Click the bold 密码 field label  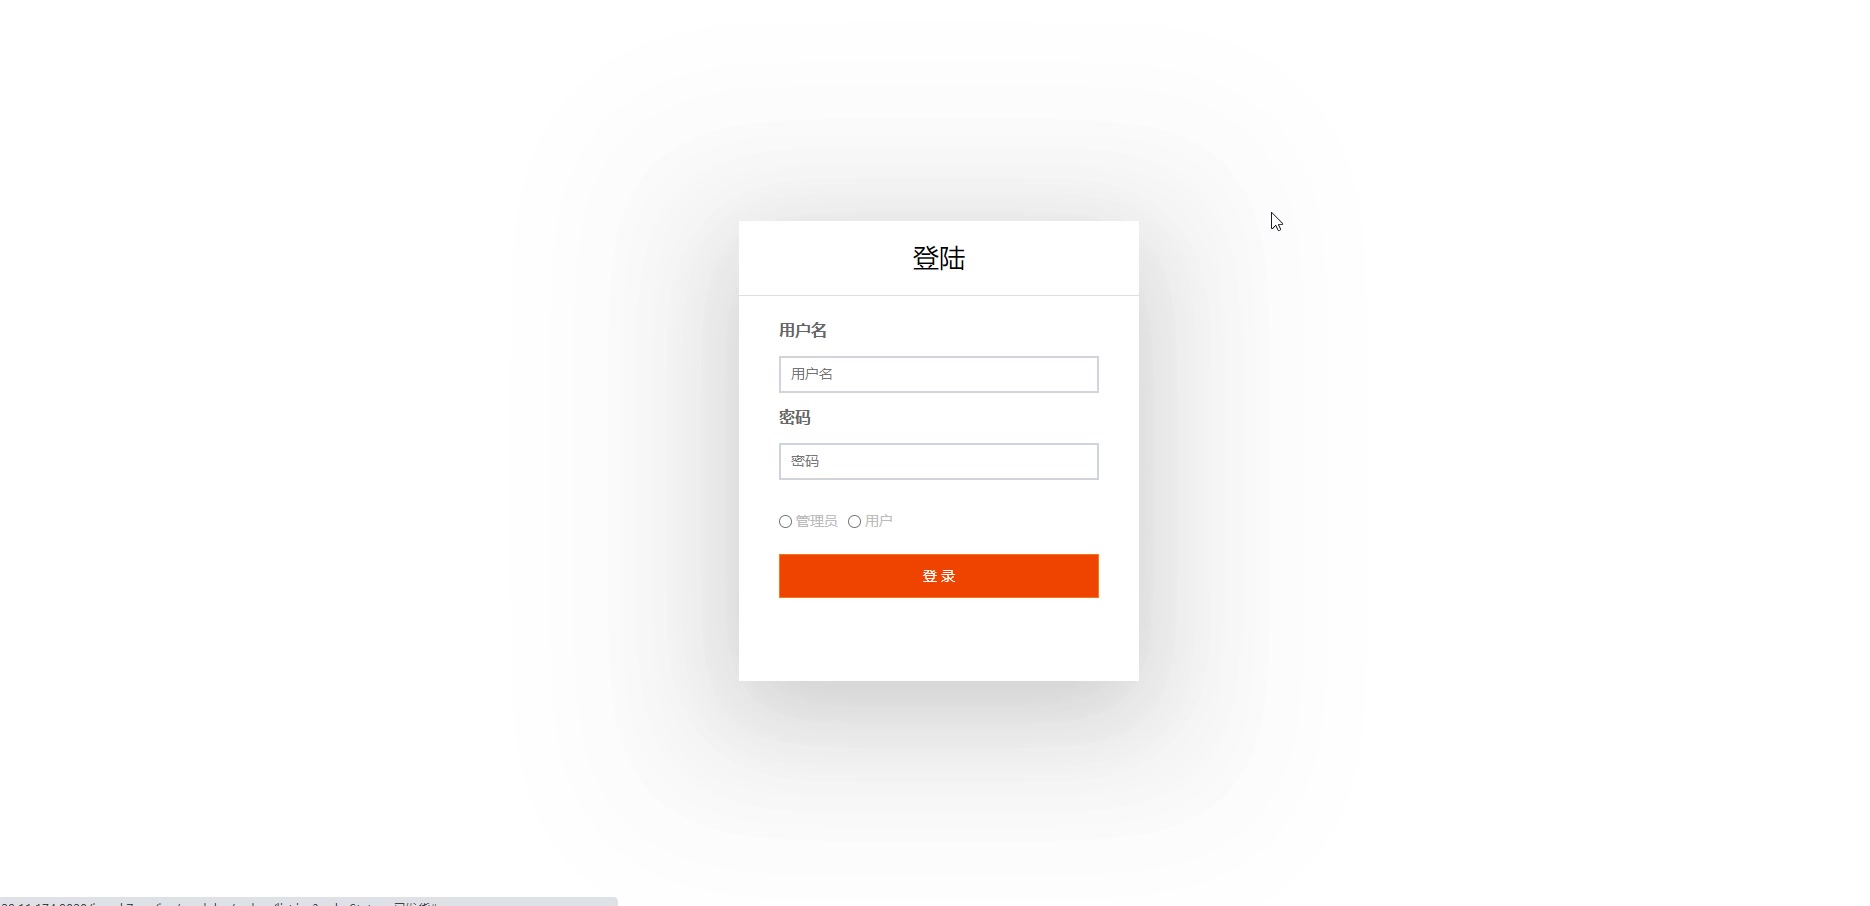pos(795,417)
